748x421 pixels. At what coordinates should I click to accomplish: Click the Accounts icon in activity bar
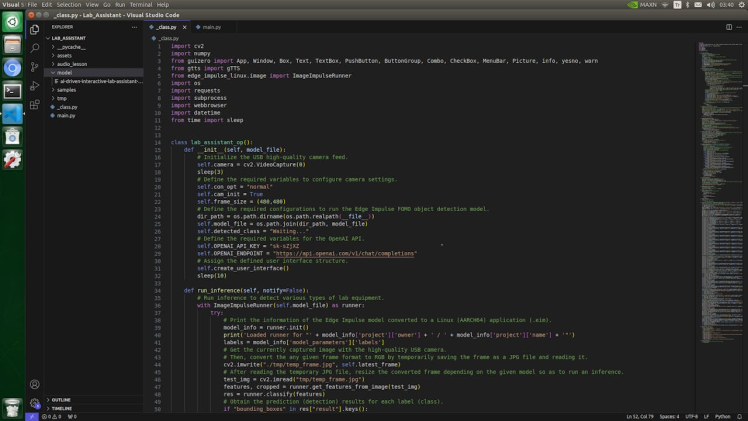tap(35, 384)
